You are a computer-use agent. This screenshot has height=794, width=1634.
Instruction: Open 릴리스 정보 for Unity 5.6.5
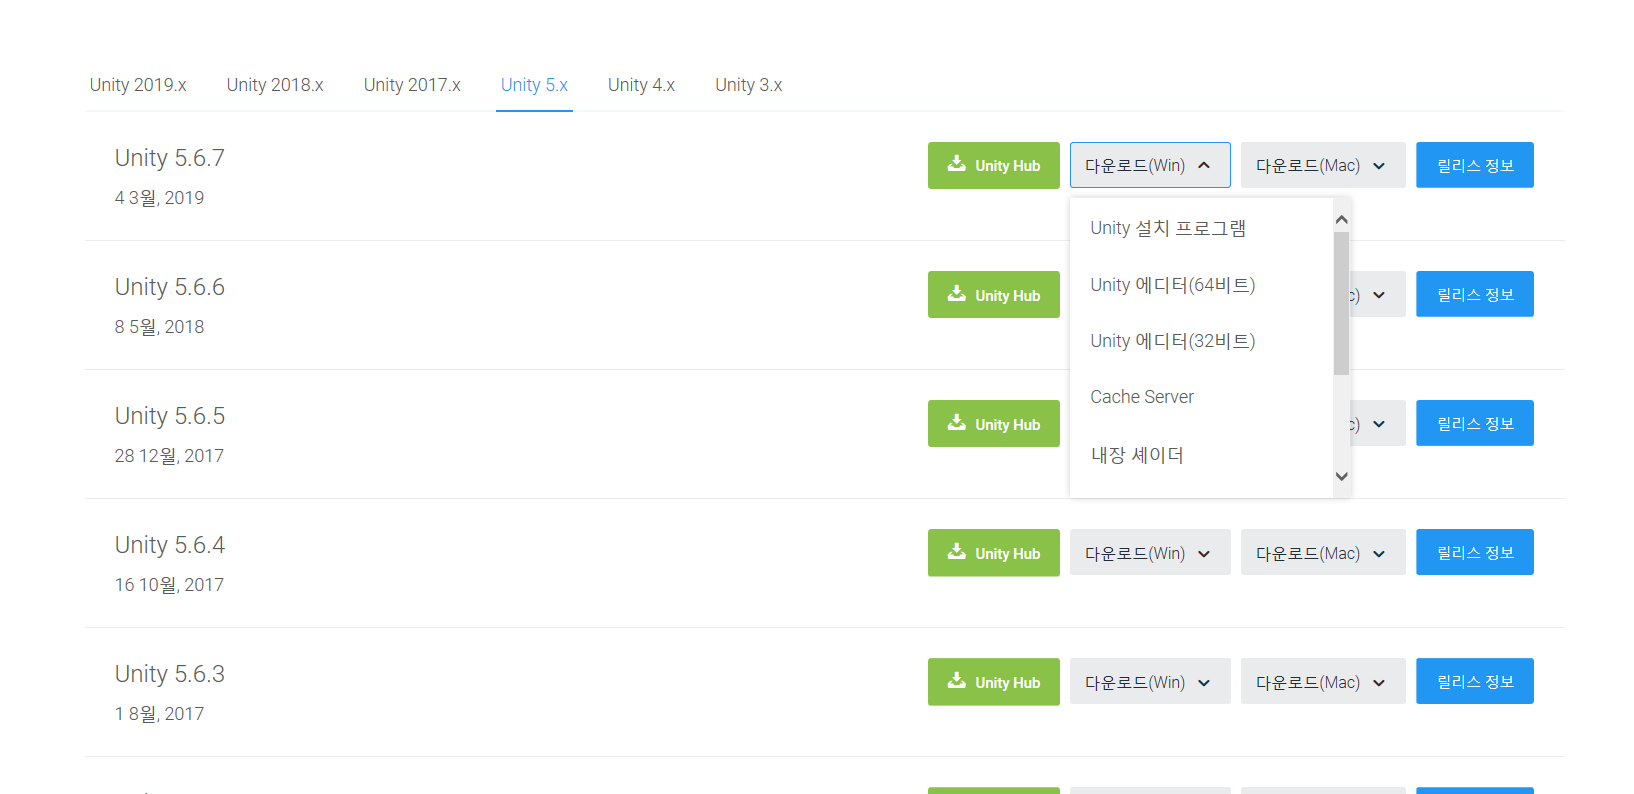[x=1475, y=423]
